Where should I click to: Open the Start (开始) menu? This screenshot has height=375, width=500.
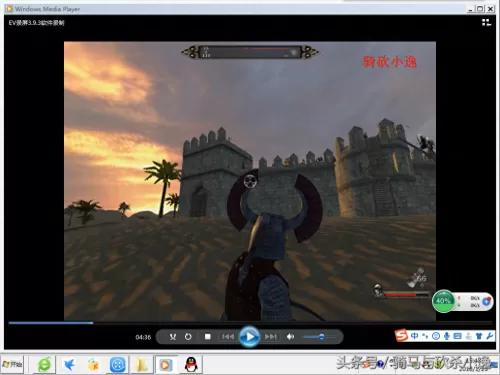pyautogui.click(x=12, y=364)
